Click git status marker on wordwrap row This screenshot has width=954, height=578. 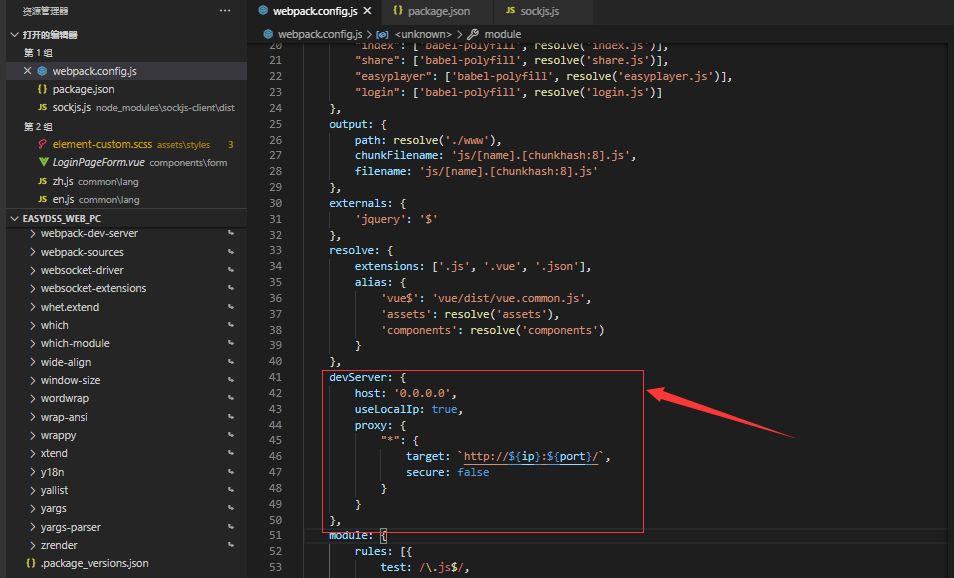(231, 398)
